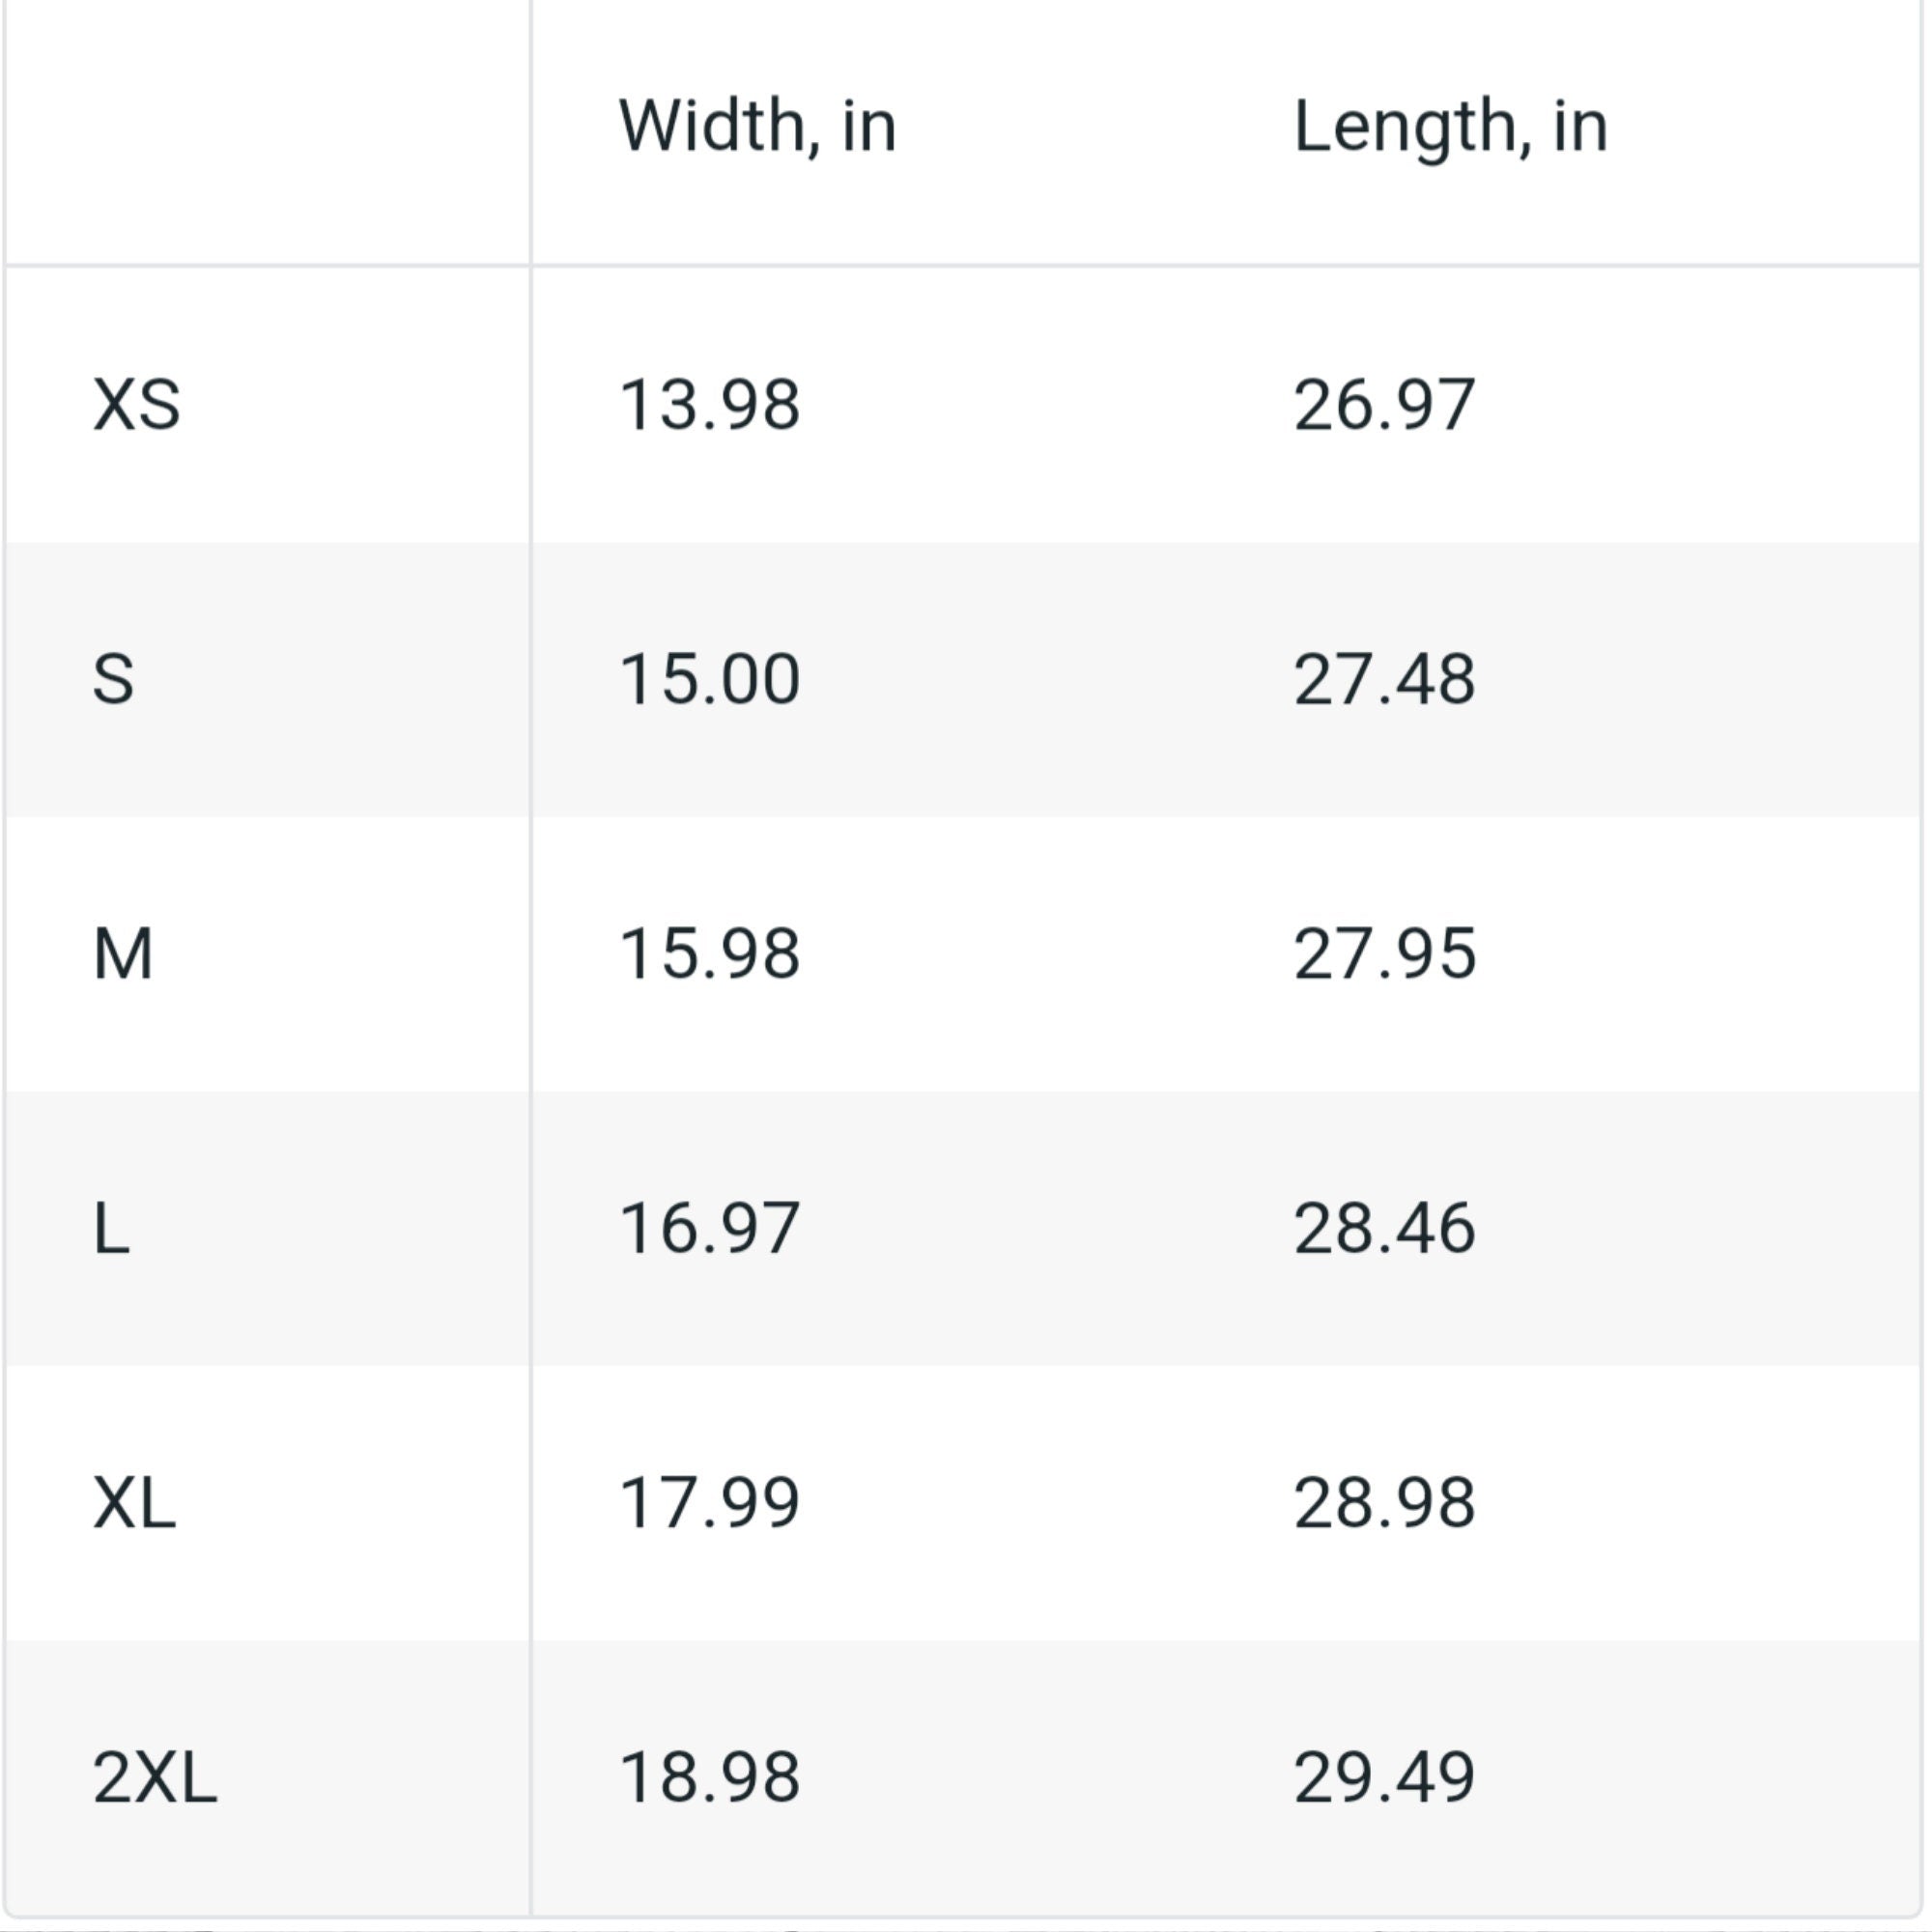This screenshot has height=1932, width=1932.
Task: Click the 2XL length value 29.49
Action: coord(1384,1777)
